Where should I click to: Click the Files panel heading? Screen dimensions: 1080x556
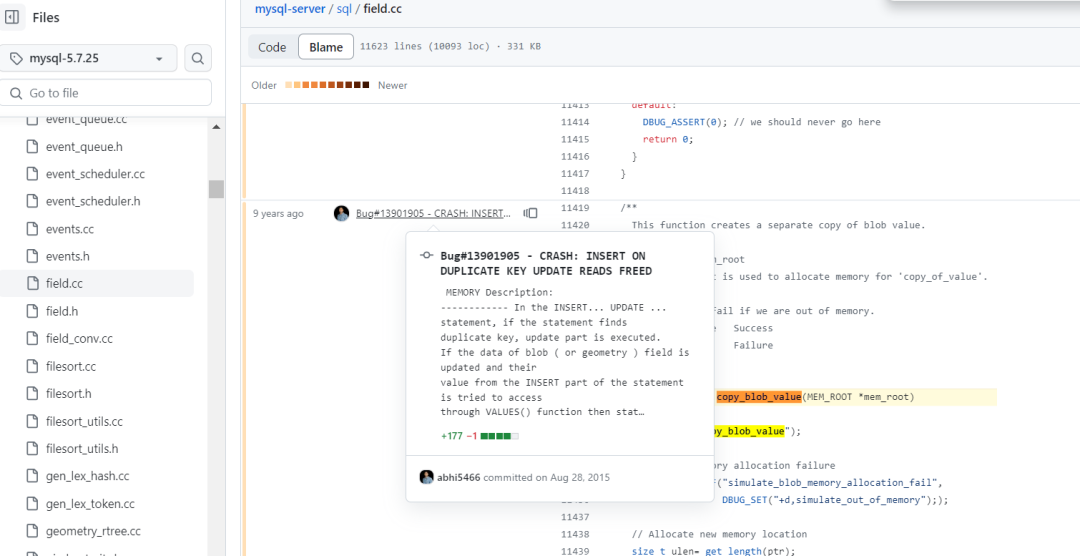pyautogui.click(x=46, y=17)
